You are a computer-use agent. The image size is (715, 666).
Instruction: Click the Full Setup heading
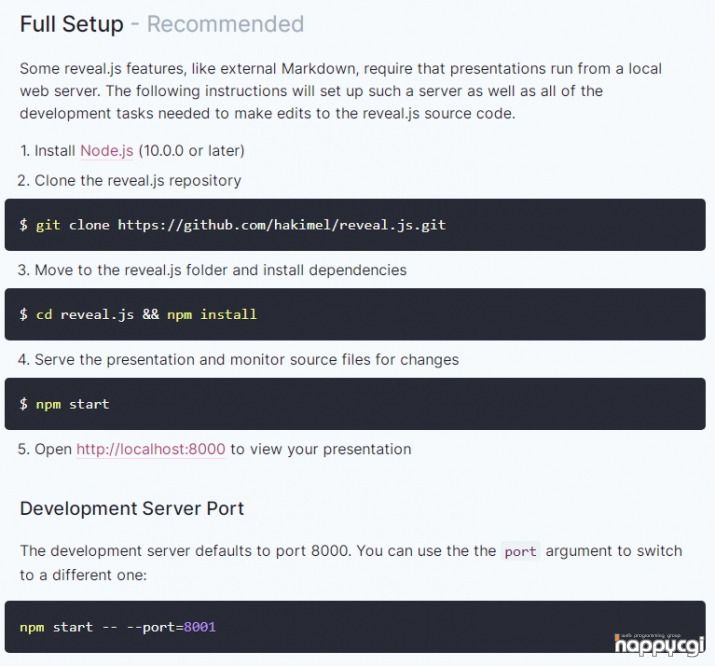[72, 24]
